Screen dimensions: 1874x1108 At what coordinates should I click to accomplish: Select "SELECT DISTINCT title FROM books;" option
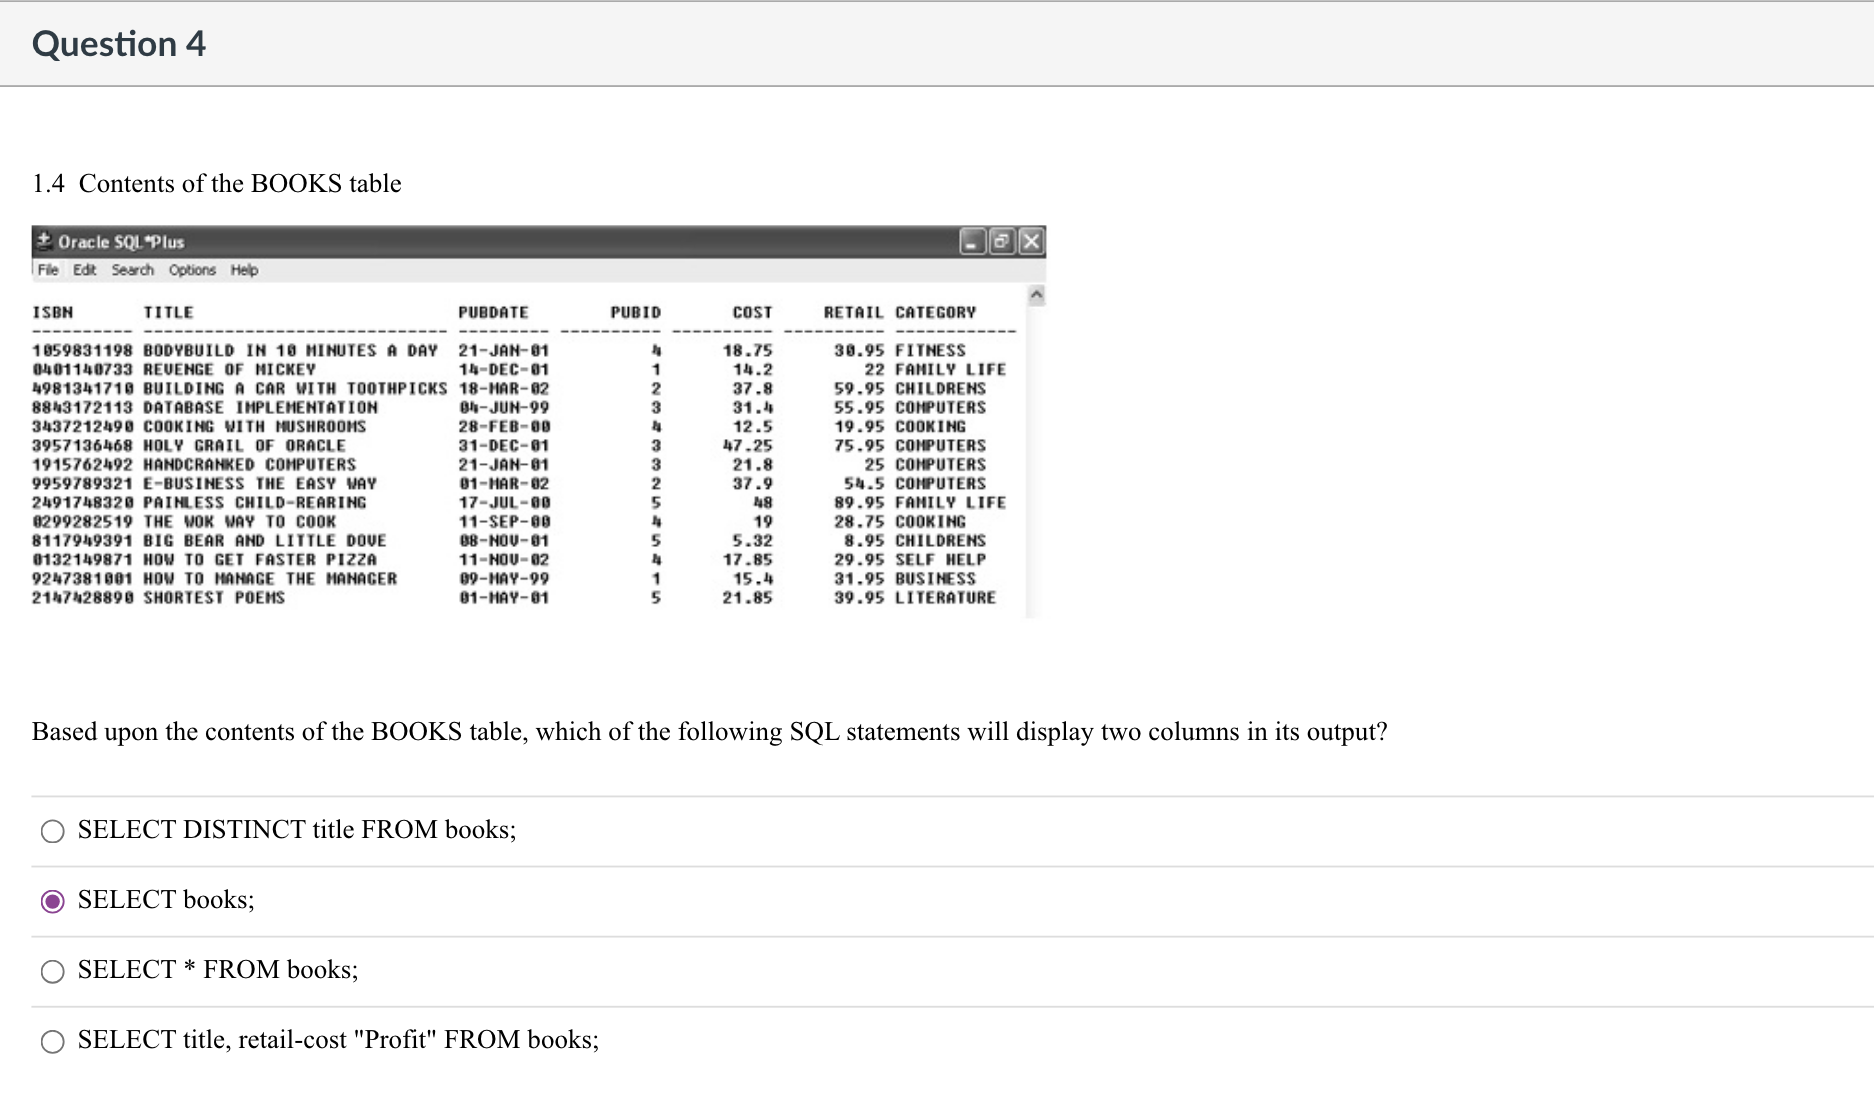coord(52,831)
